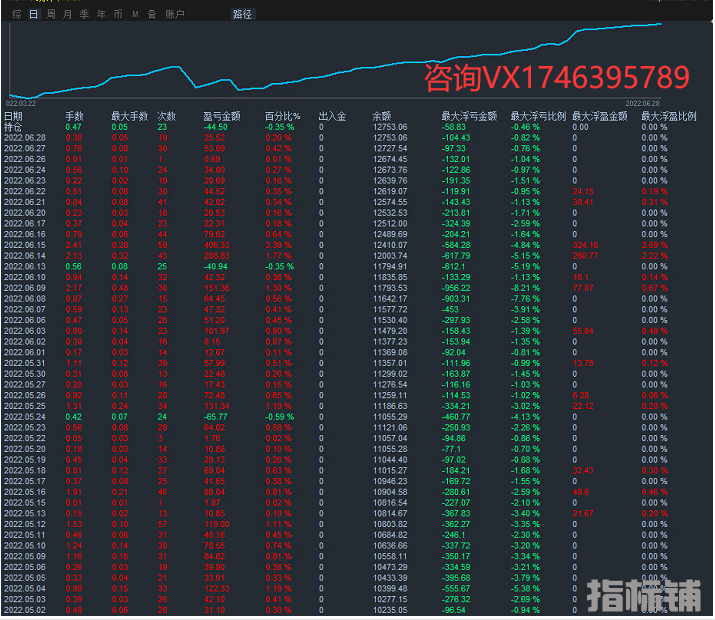This screenshot has width=715, height=620.
Task: Switch to the 综 summary tab
Action: (14, 15)
